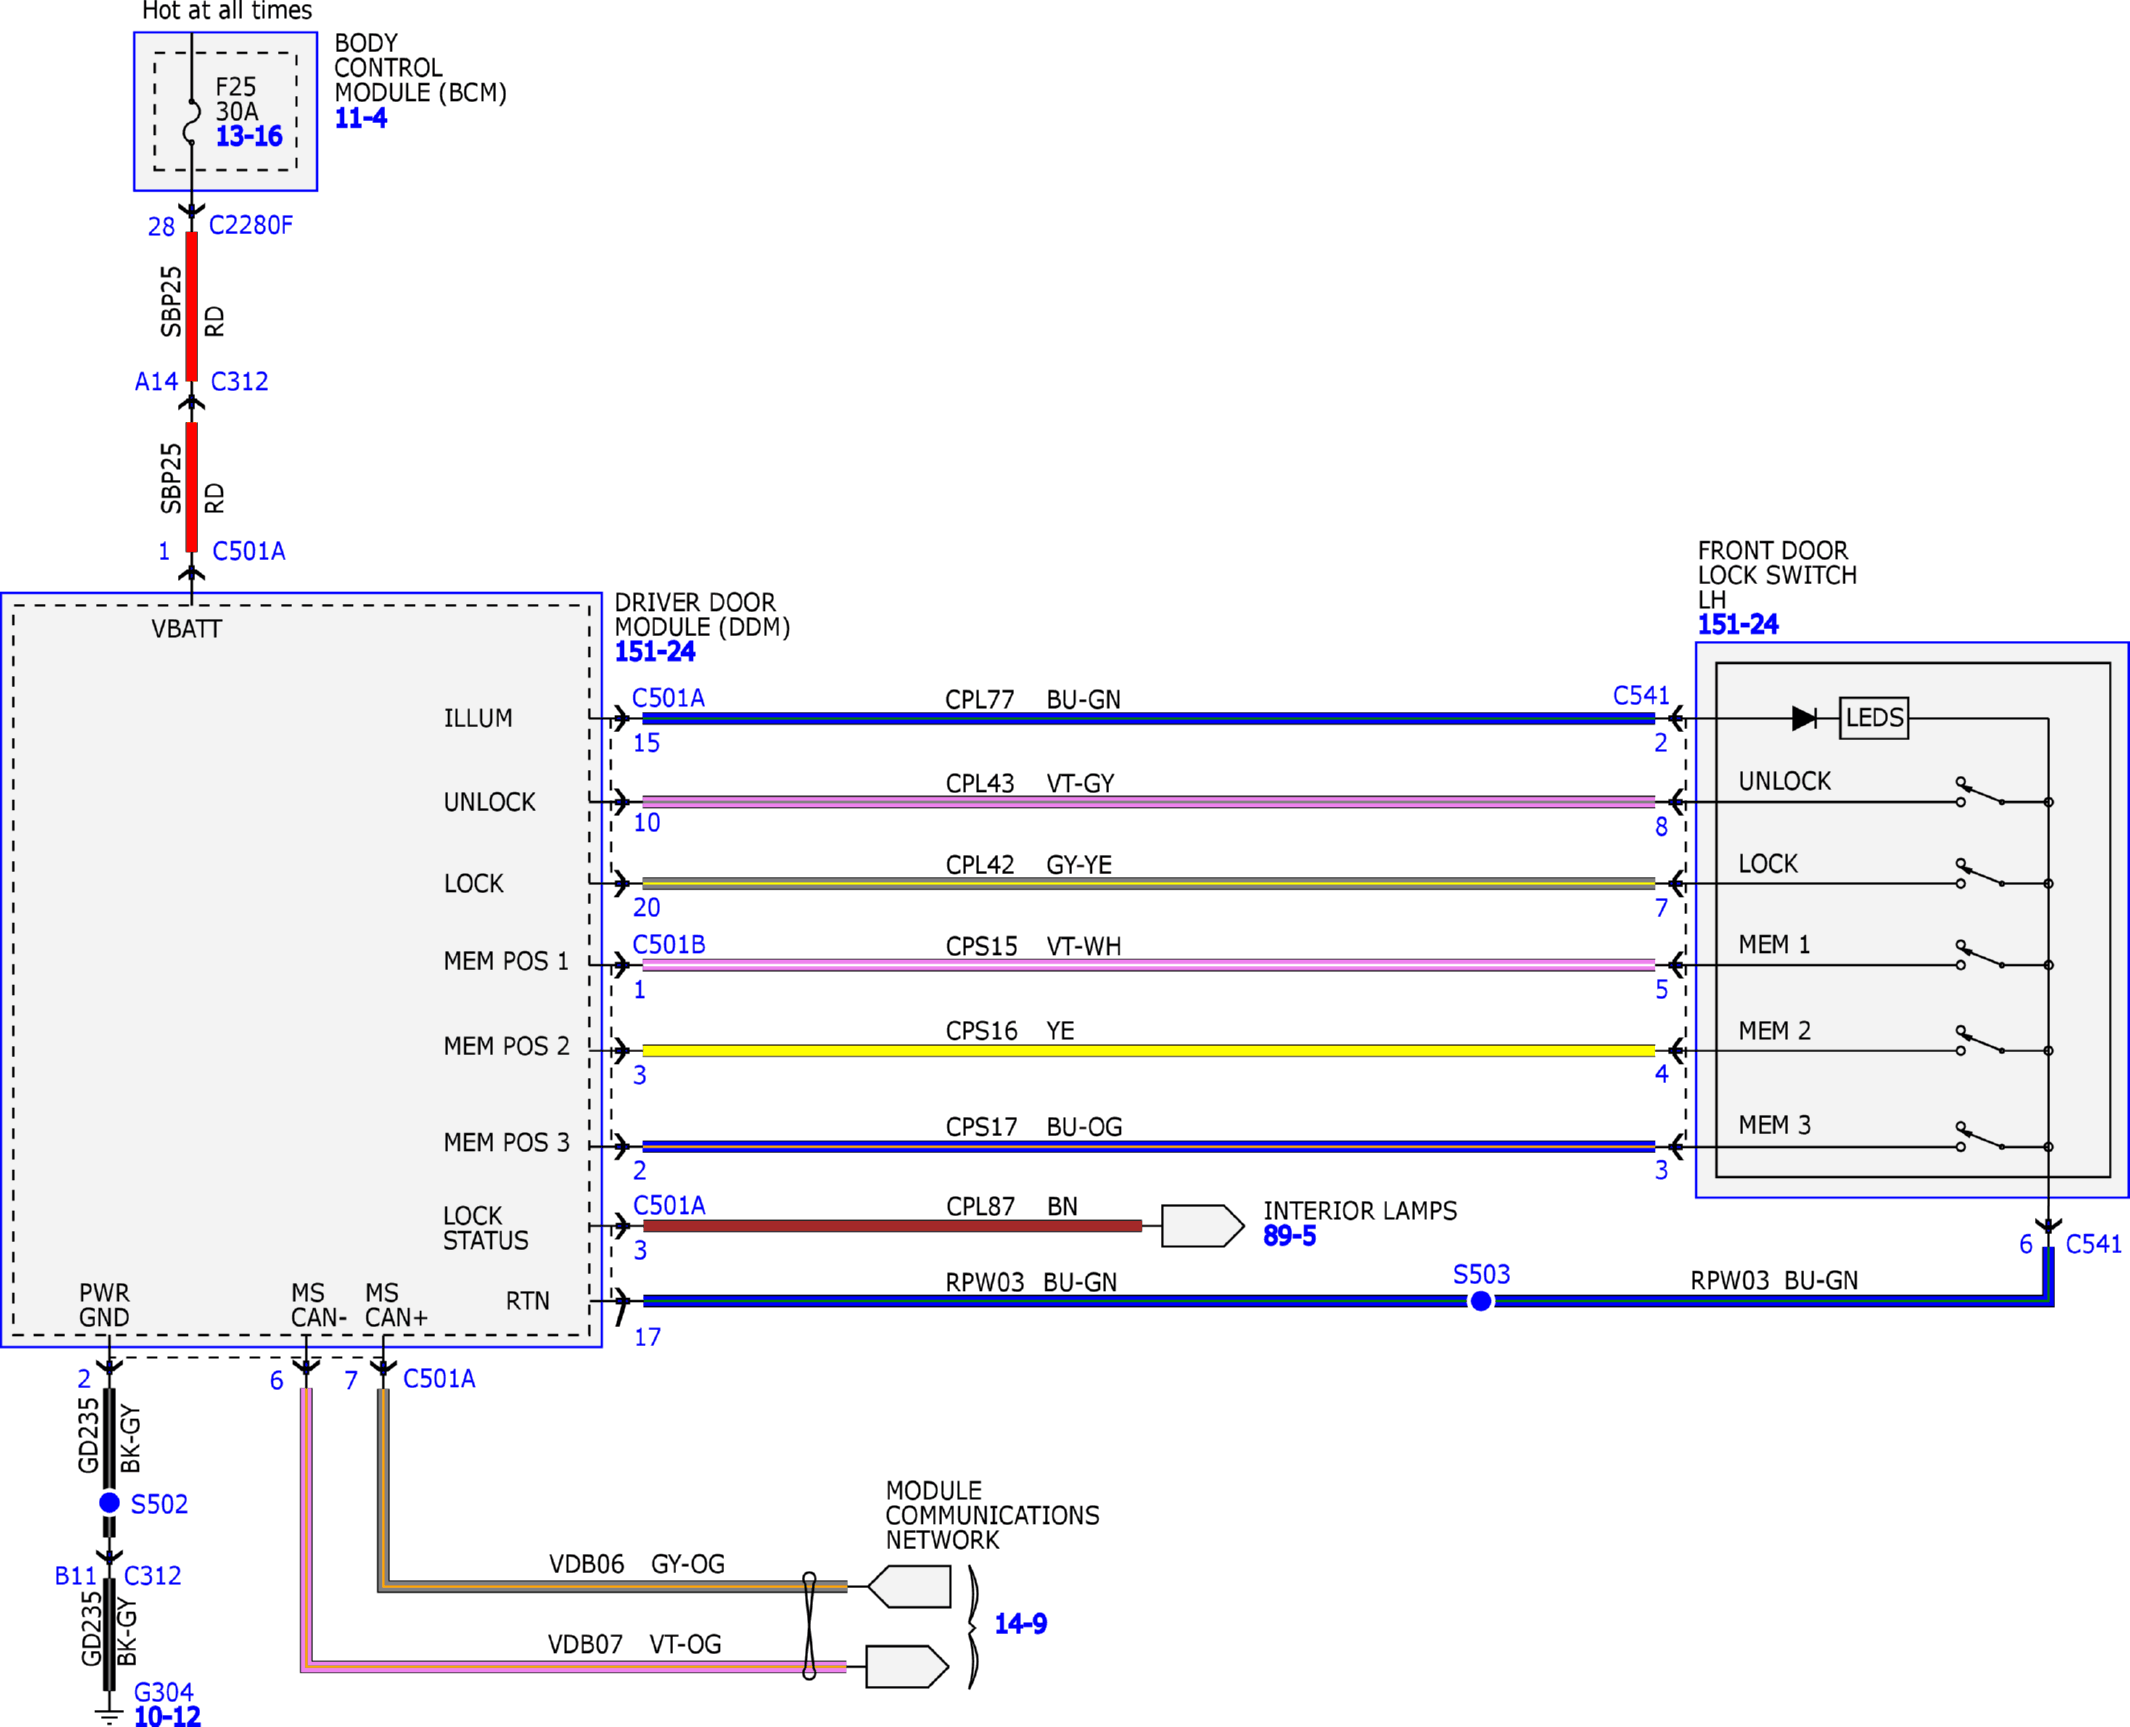Click the RPW03 BU-GN label right of S503

click(1774, 1281)
